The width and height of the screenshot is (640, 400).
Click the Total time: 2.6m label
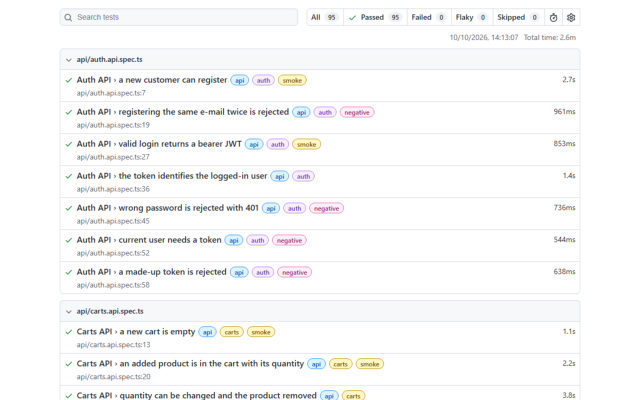pos(550,38)
